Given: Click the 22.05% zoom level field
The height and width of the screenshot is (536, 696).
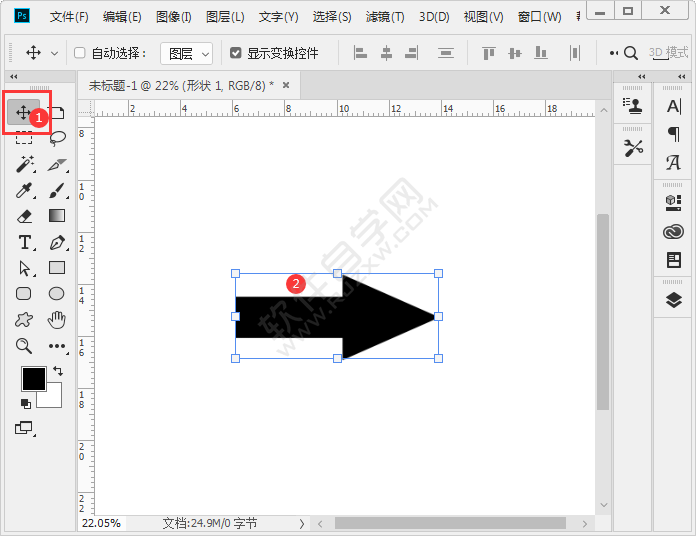Looking at the screenshot, I should pos(102,524).
